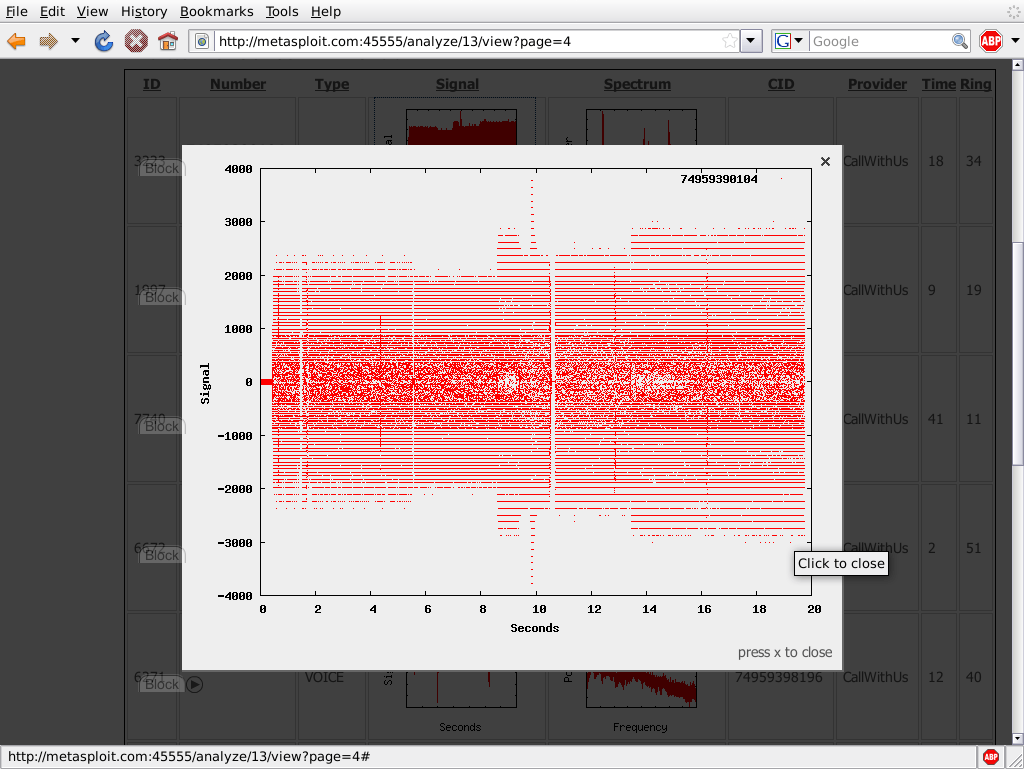Click inside the Google search field
Screen dimensions: 1024x769
[x=878, y=41]
